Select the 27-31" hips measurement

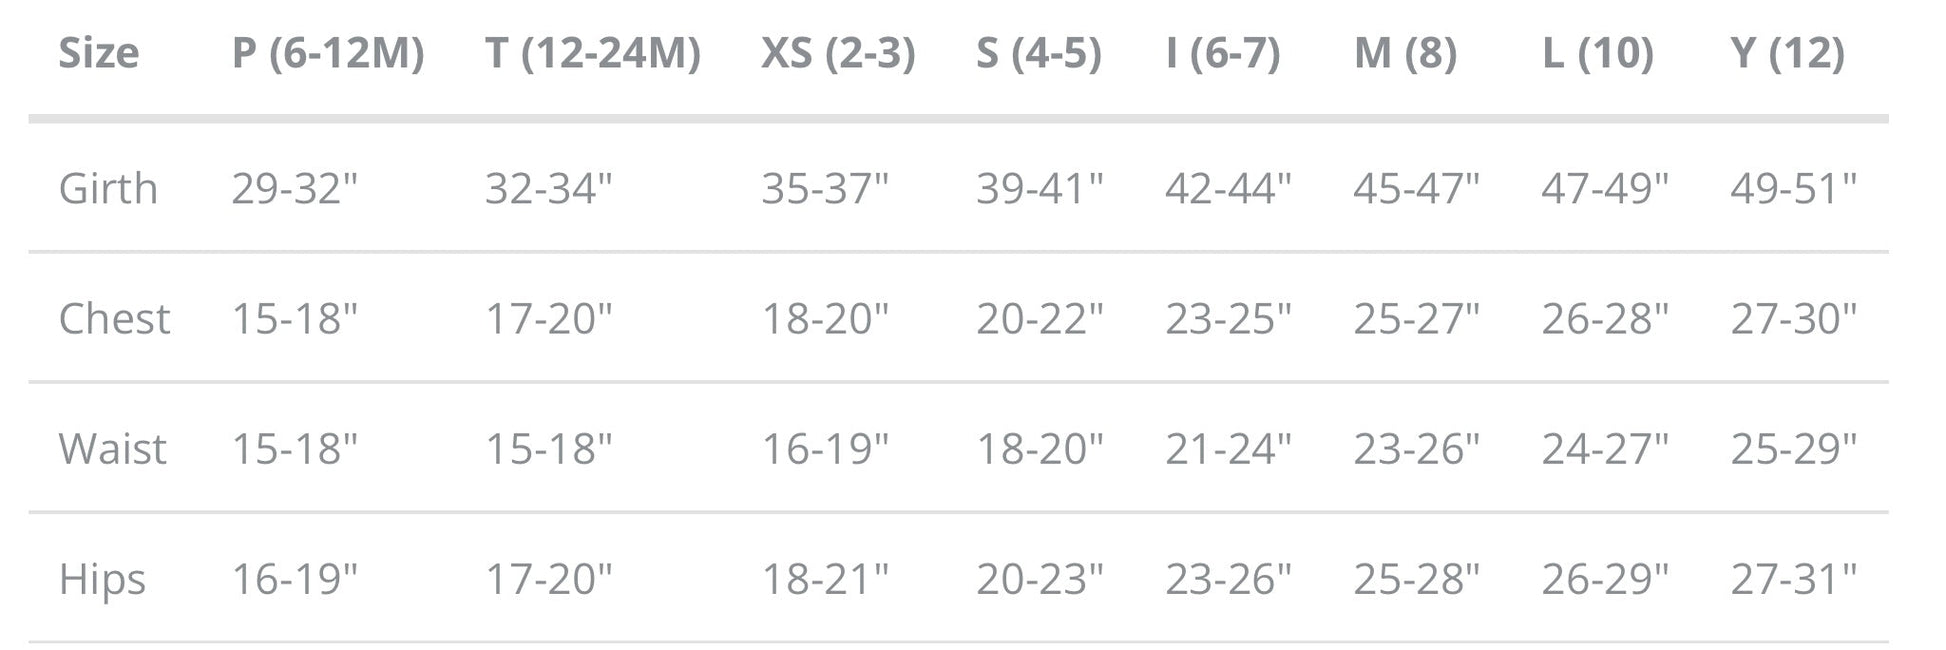1793,578
